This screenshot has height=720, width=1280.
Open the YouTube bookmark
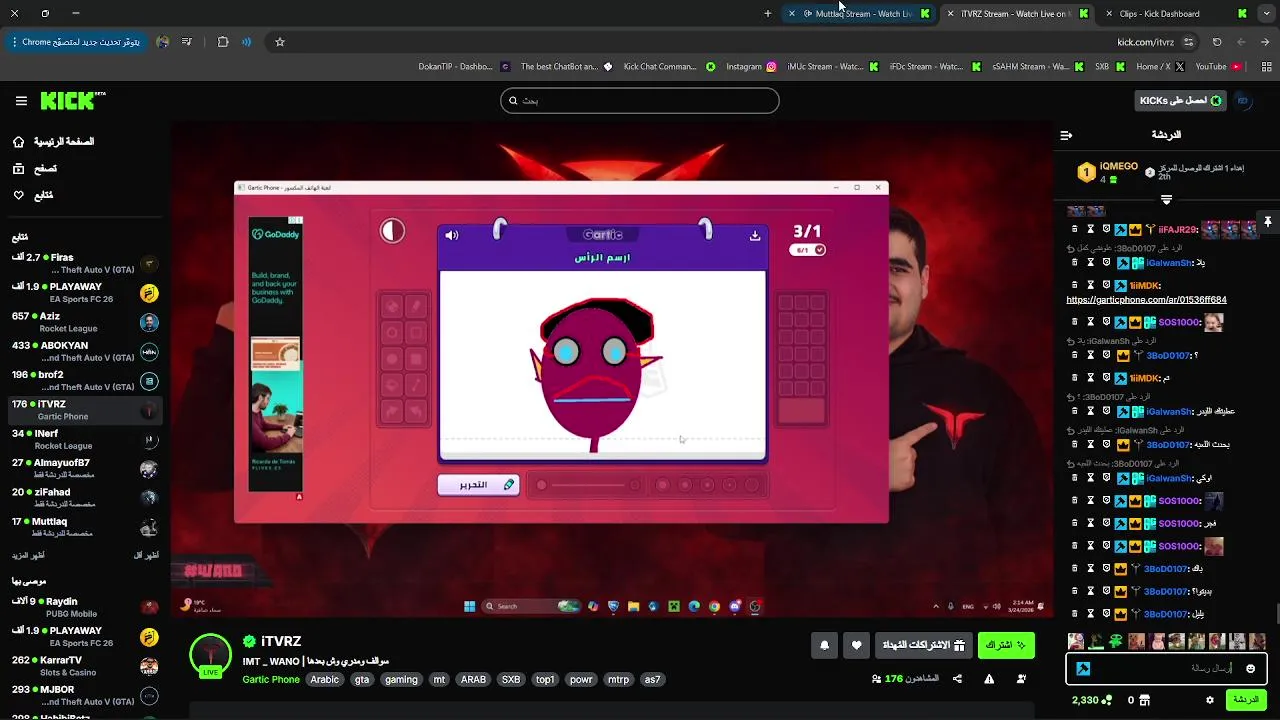[1218, 67]
